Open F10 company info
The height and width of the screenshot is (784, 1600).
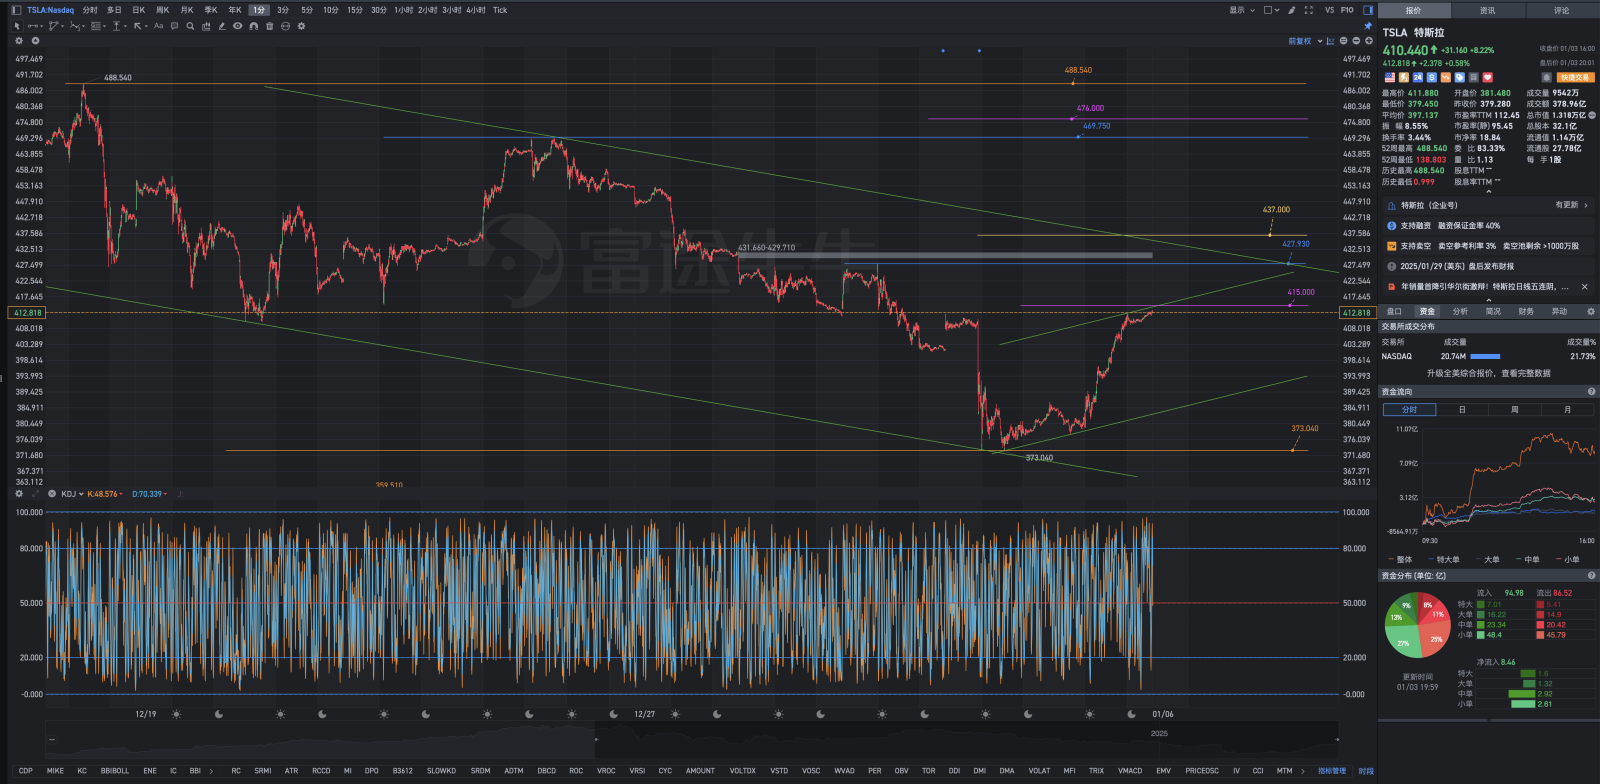1347,10
